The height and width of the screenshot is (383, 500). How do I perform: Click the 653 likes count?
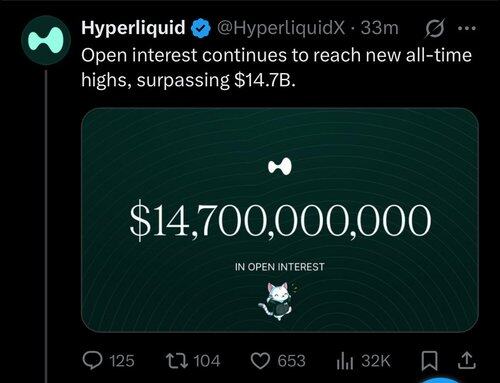tap(291, 361)
